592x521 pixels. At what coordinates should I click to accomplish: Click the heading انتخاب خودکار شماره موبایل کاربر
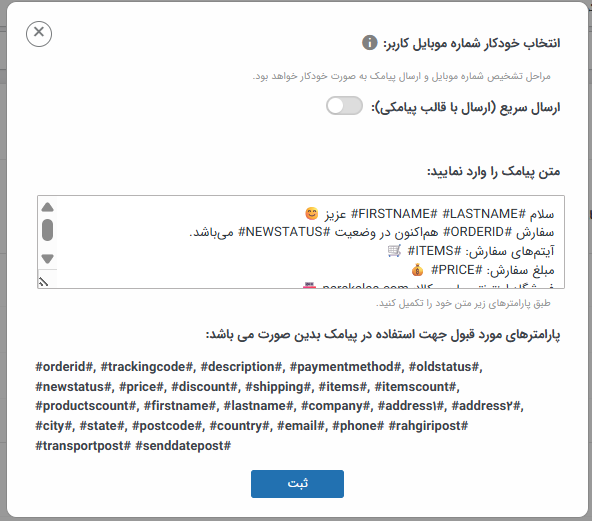tap(472, 43)
